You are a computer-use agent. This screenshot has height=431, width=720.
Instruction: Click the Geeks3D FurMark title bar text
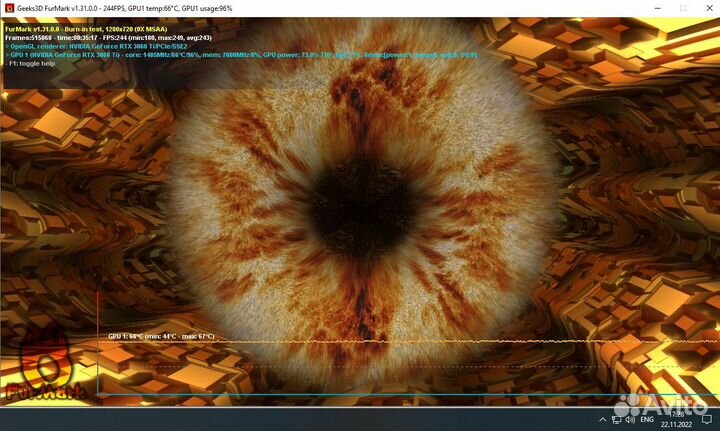[x=124, y=8]
